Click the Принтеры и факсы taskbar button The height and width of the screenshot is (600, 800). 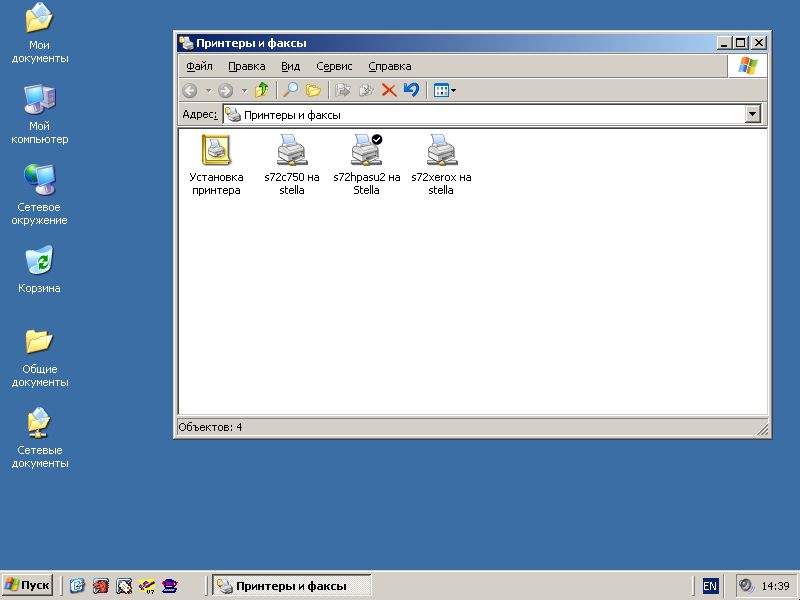pyautogui.click(x=291, y=585)
